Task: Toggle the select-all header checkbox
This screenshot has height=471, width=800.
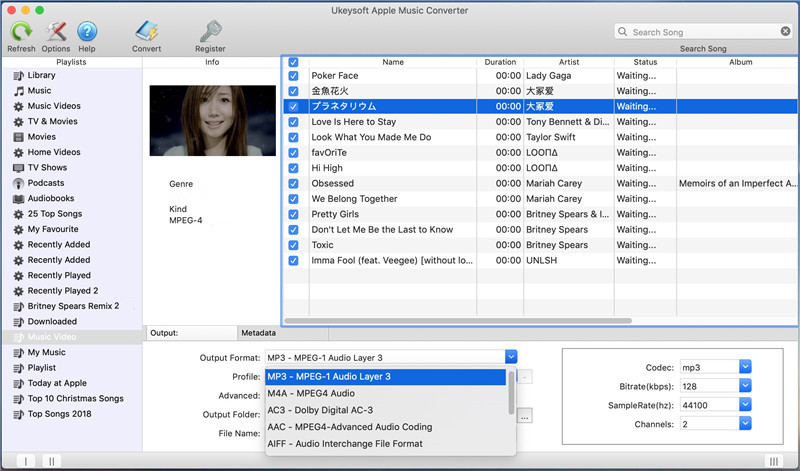Action: point(293,62)
